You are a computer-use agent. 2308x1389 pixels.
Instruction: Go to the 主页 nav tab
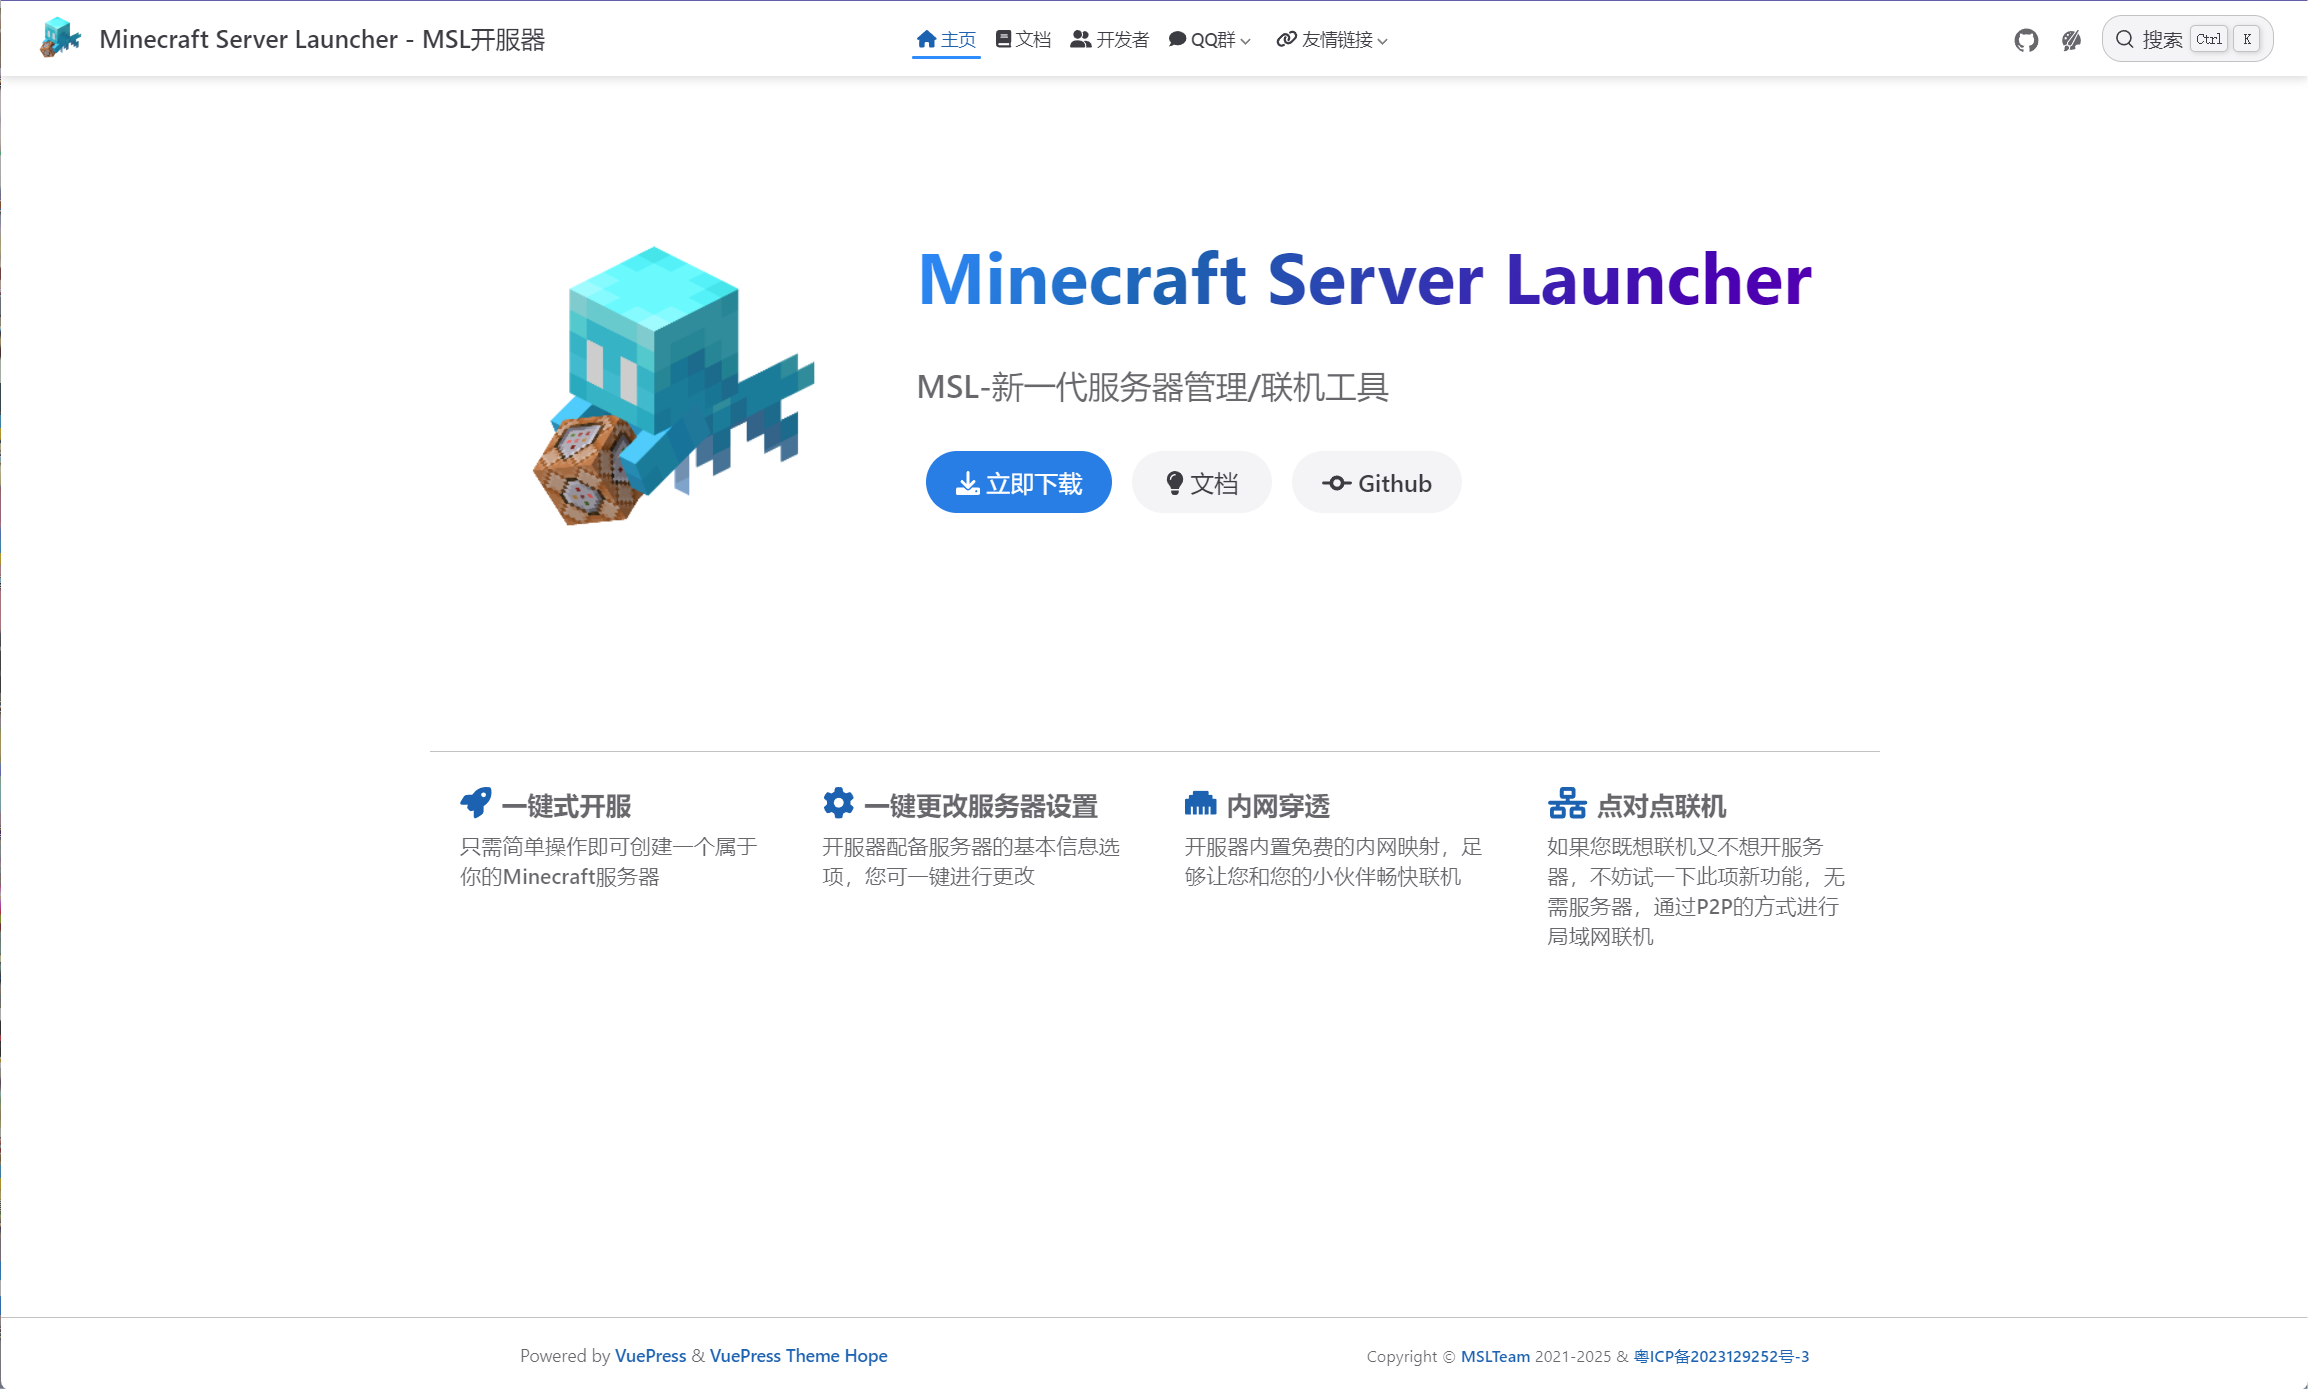946,40
